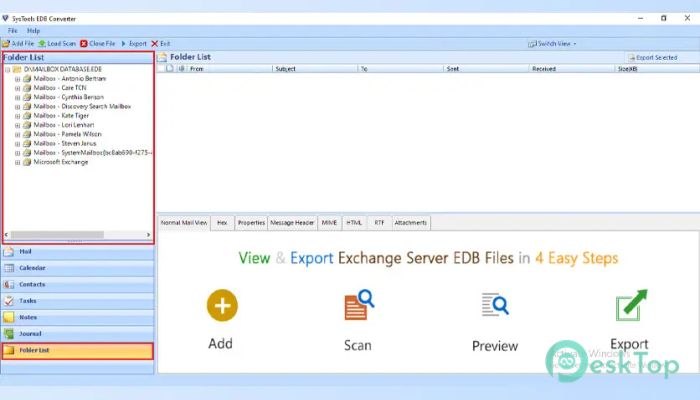Click the Contacts icon in sidebar
The height and width of the screenshot is (400, 700).
[x=9, y=284]
